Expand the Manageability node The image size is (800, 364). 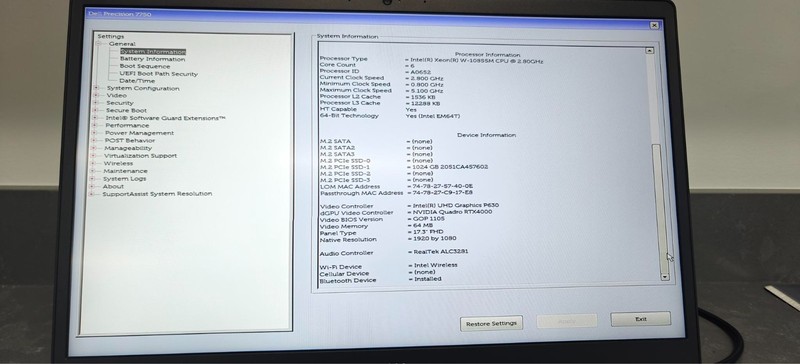click(93, 148)
